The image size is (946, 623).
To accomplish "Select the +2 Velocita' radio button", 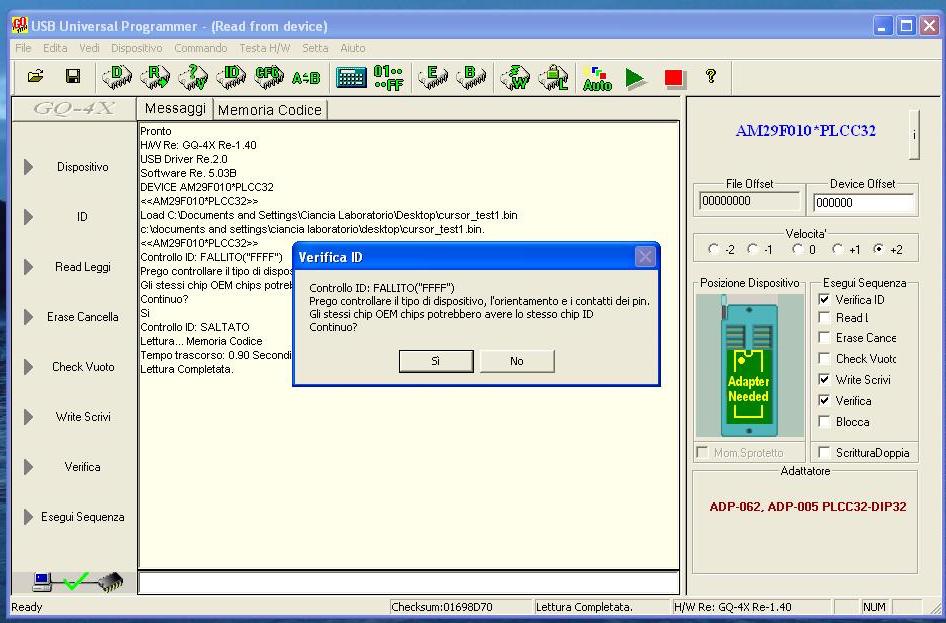I will pos(878,249).
